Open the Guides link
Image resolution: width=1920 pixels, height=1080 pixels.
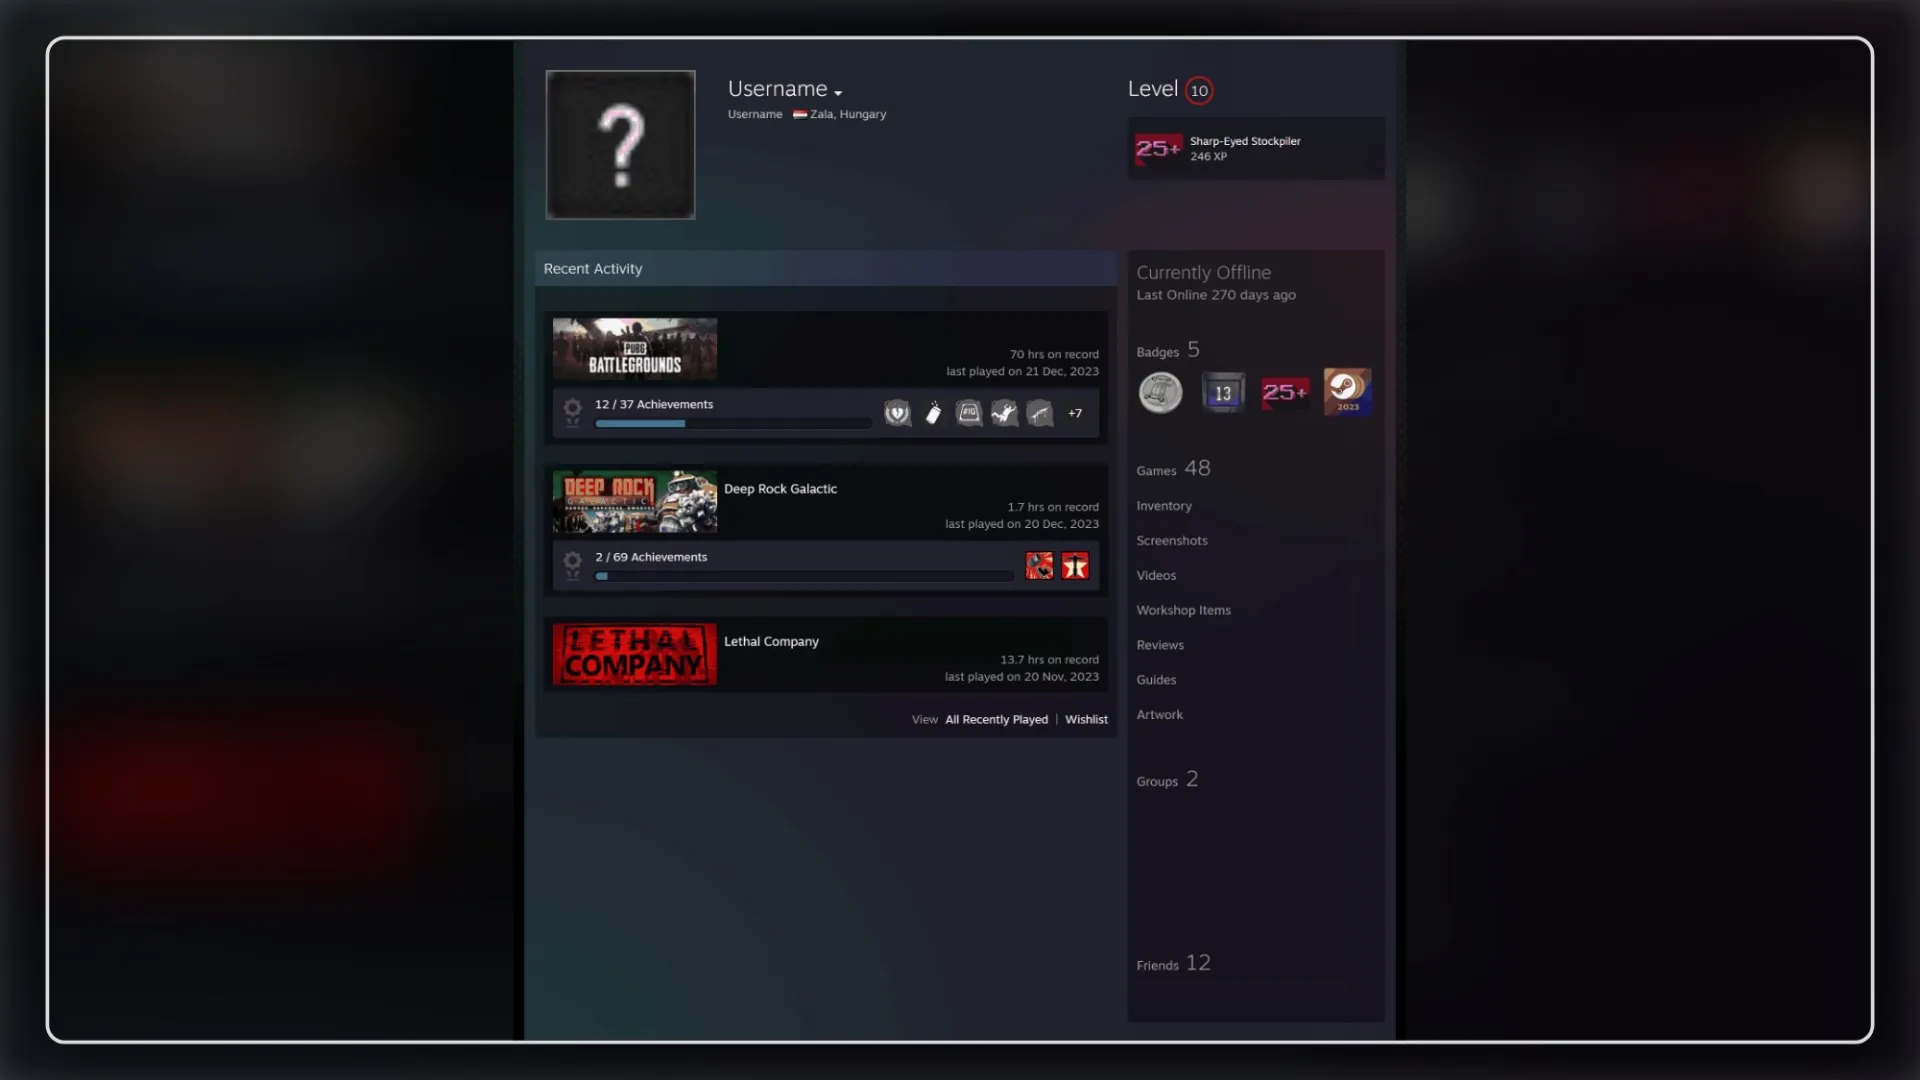pyautogui.click(x=1156, y=680)
